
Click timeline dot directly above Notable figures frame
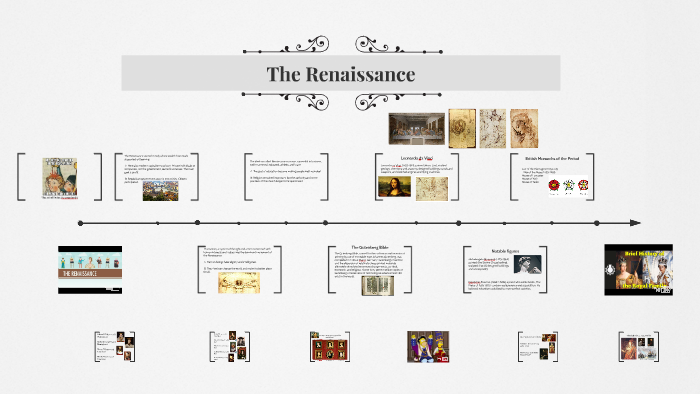(504, 223)
